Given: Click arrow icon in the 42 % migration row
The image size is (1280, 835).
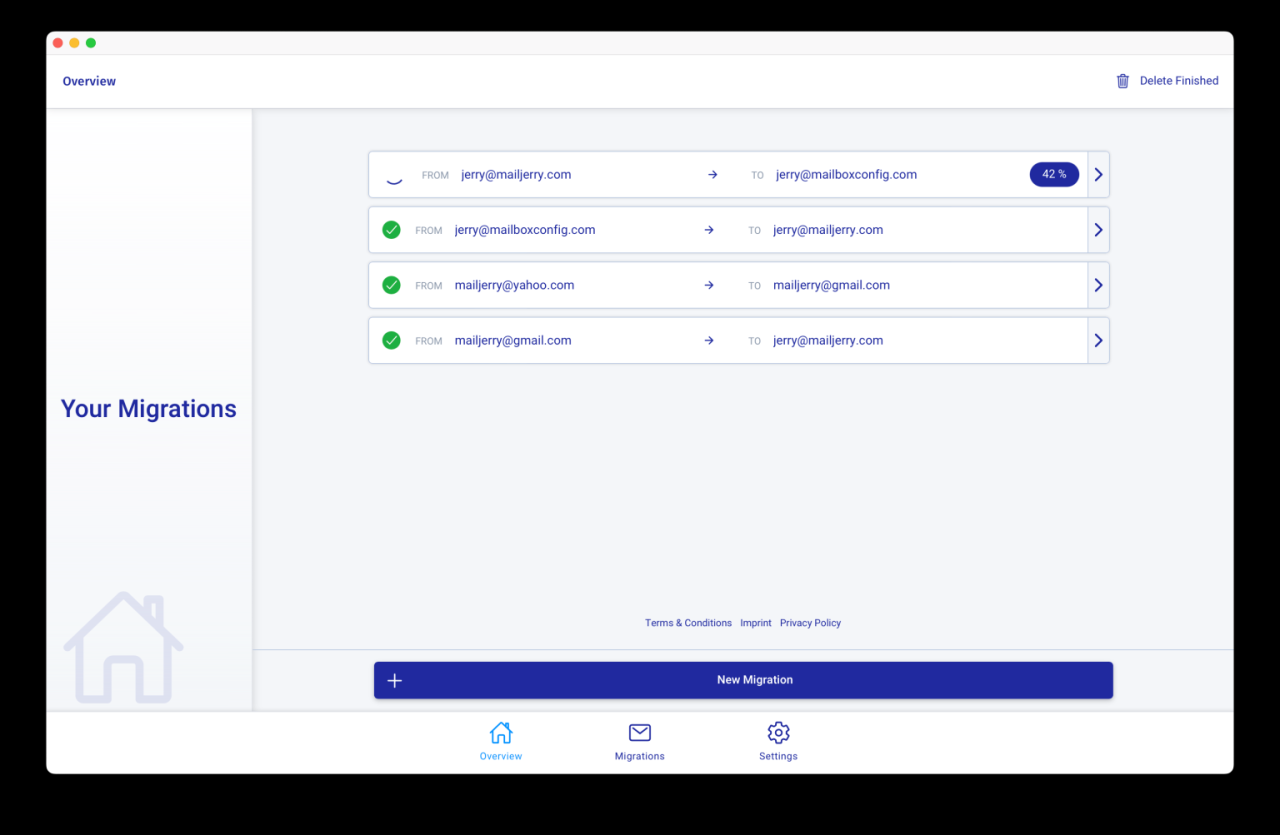Looking at the screenshot, I should coord(713,175).
